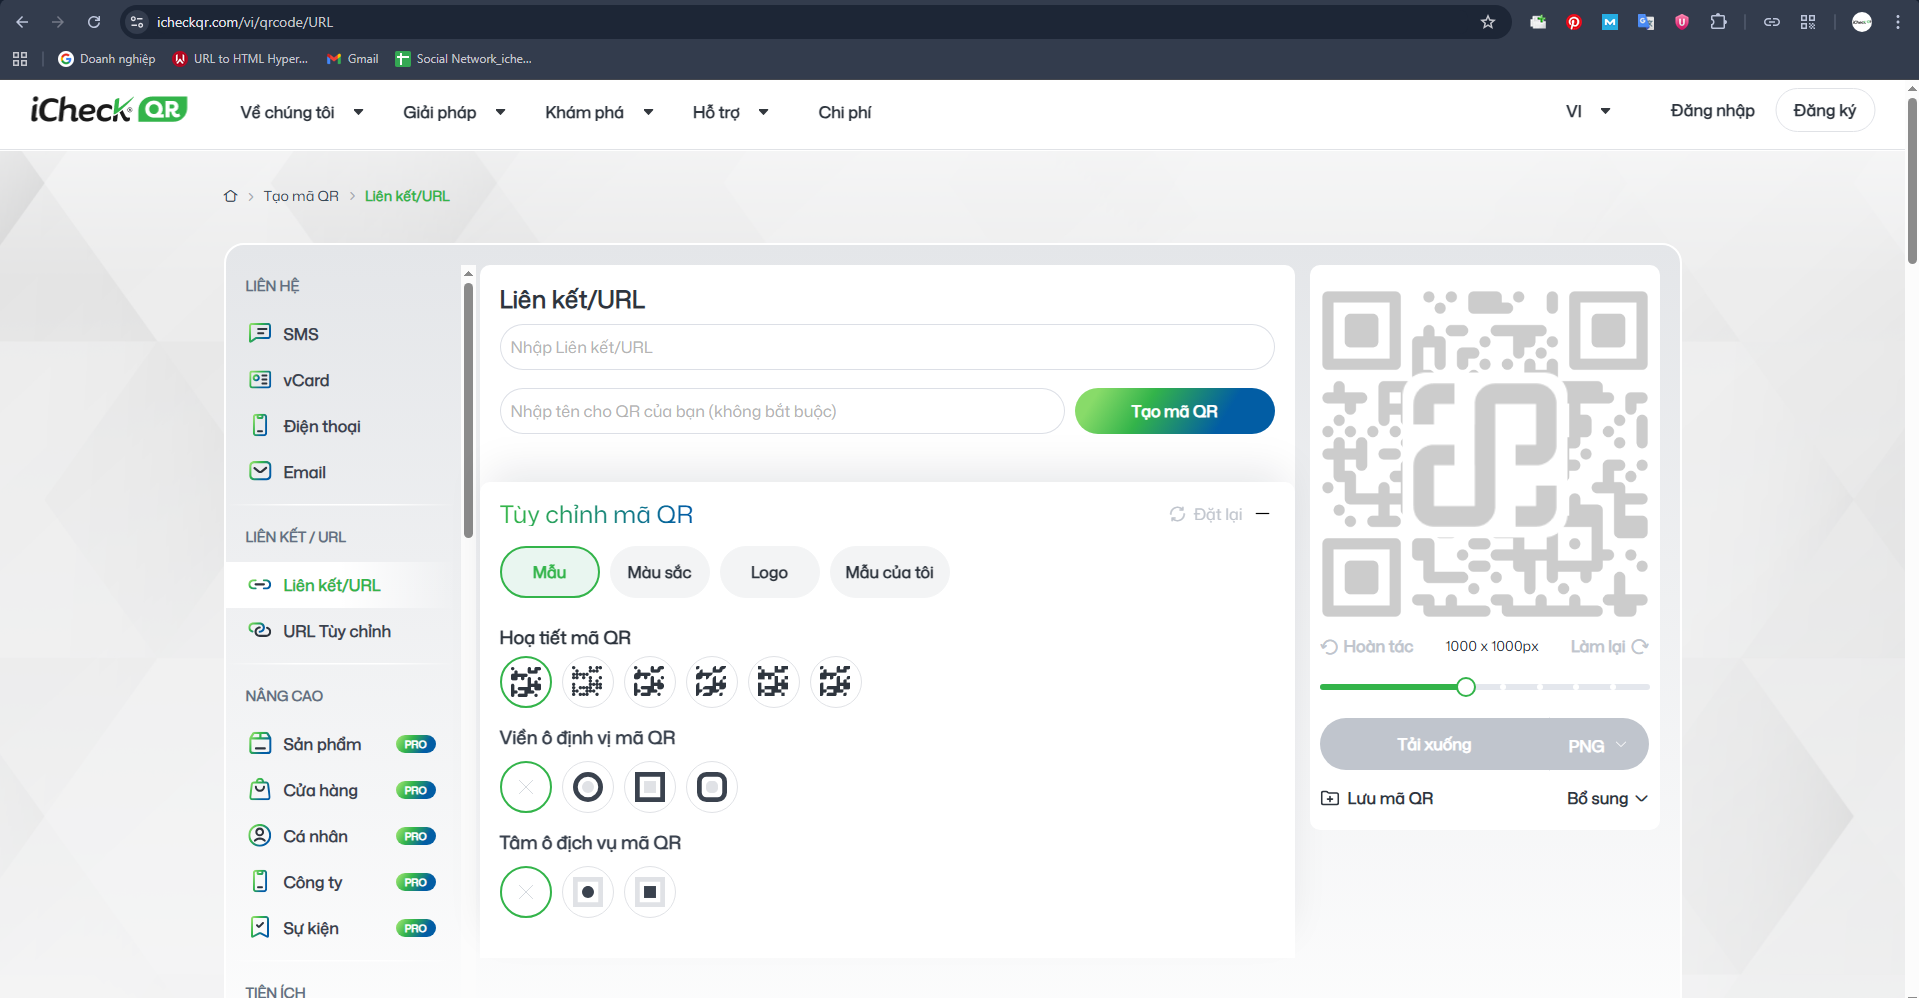Click the URL Tùy chỉnh icon
Image resolution: width=1919 pixels, height=998 pixels.
coord(260,630)
